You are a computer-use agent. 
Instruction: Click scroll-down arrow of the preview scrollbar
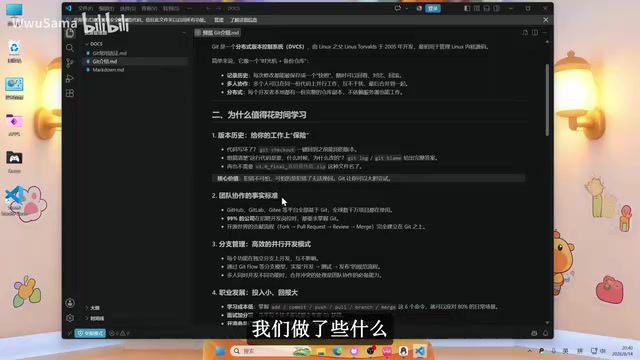tap(547, 322)
